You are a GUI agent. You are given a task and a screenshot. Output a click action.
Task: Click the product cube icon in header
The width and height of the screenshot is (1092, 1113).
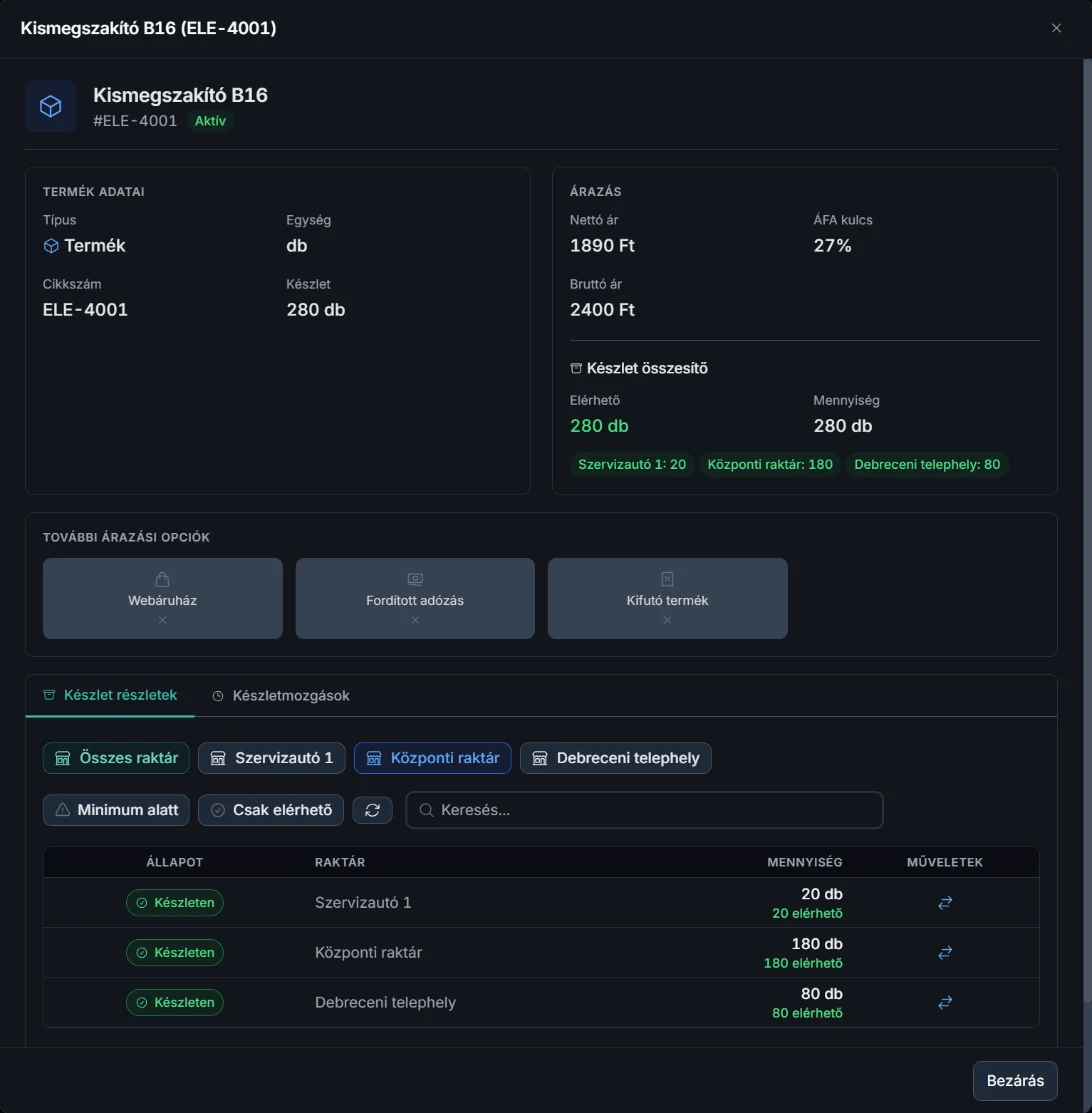[x=50, y=106]
